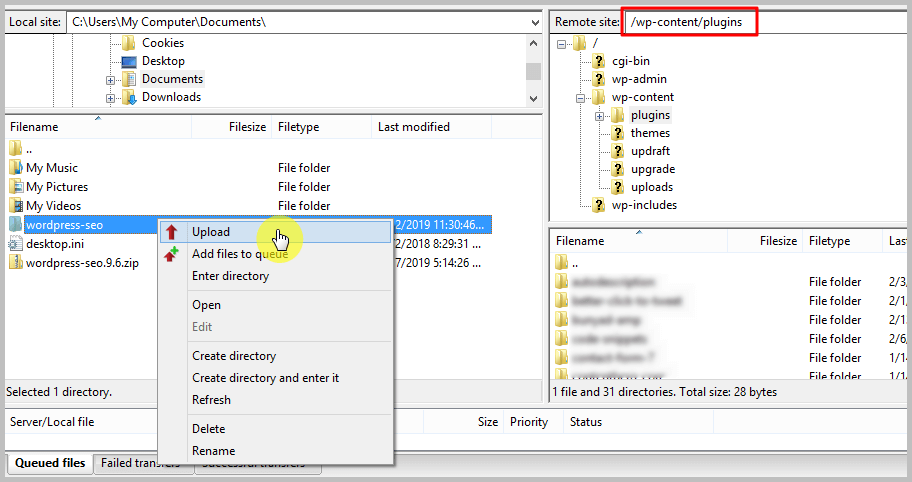912x482 pixels.
Task: Click the local tree scrollbar down arrow
Action: (x=533, y=98)
